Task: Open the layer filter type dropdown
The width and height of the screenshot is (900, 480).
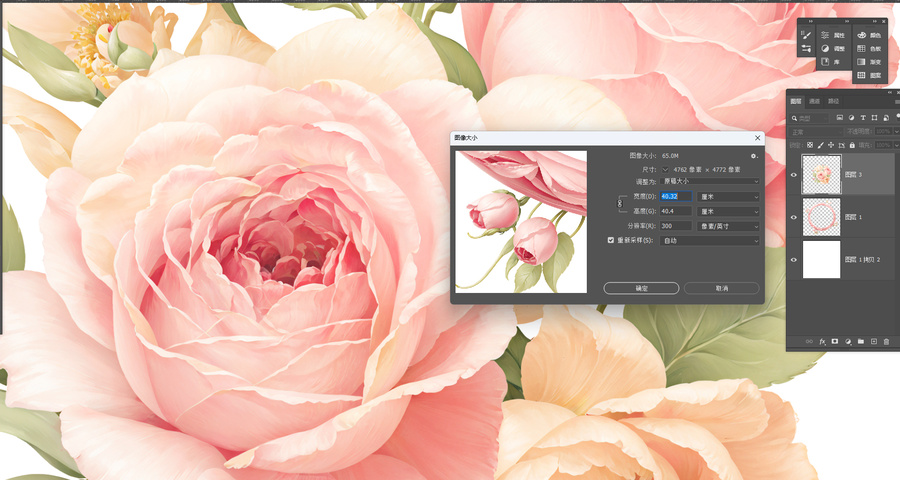Action: pyautogui.click(x=810, y=118)
